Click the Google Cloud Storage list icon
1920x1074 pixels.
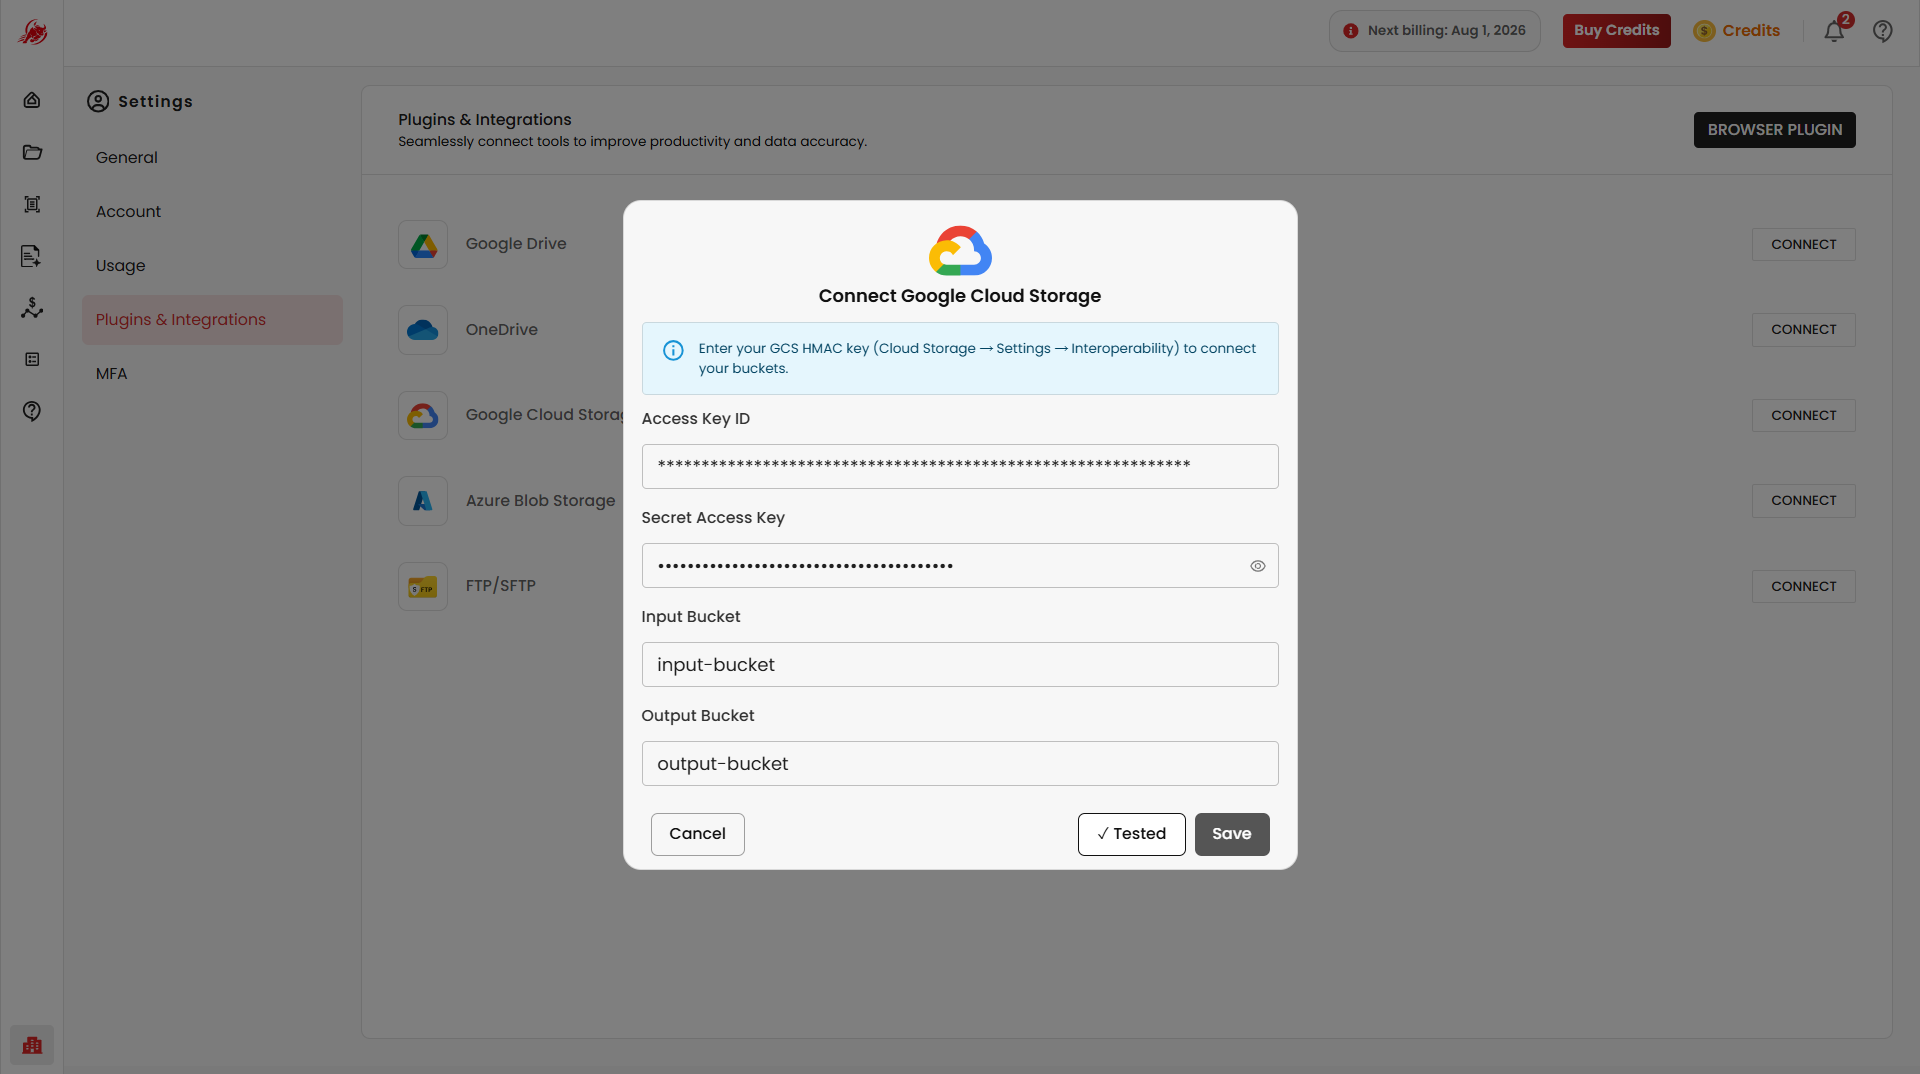[423, 415]
